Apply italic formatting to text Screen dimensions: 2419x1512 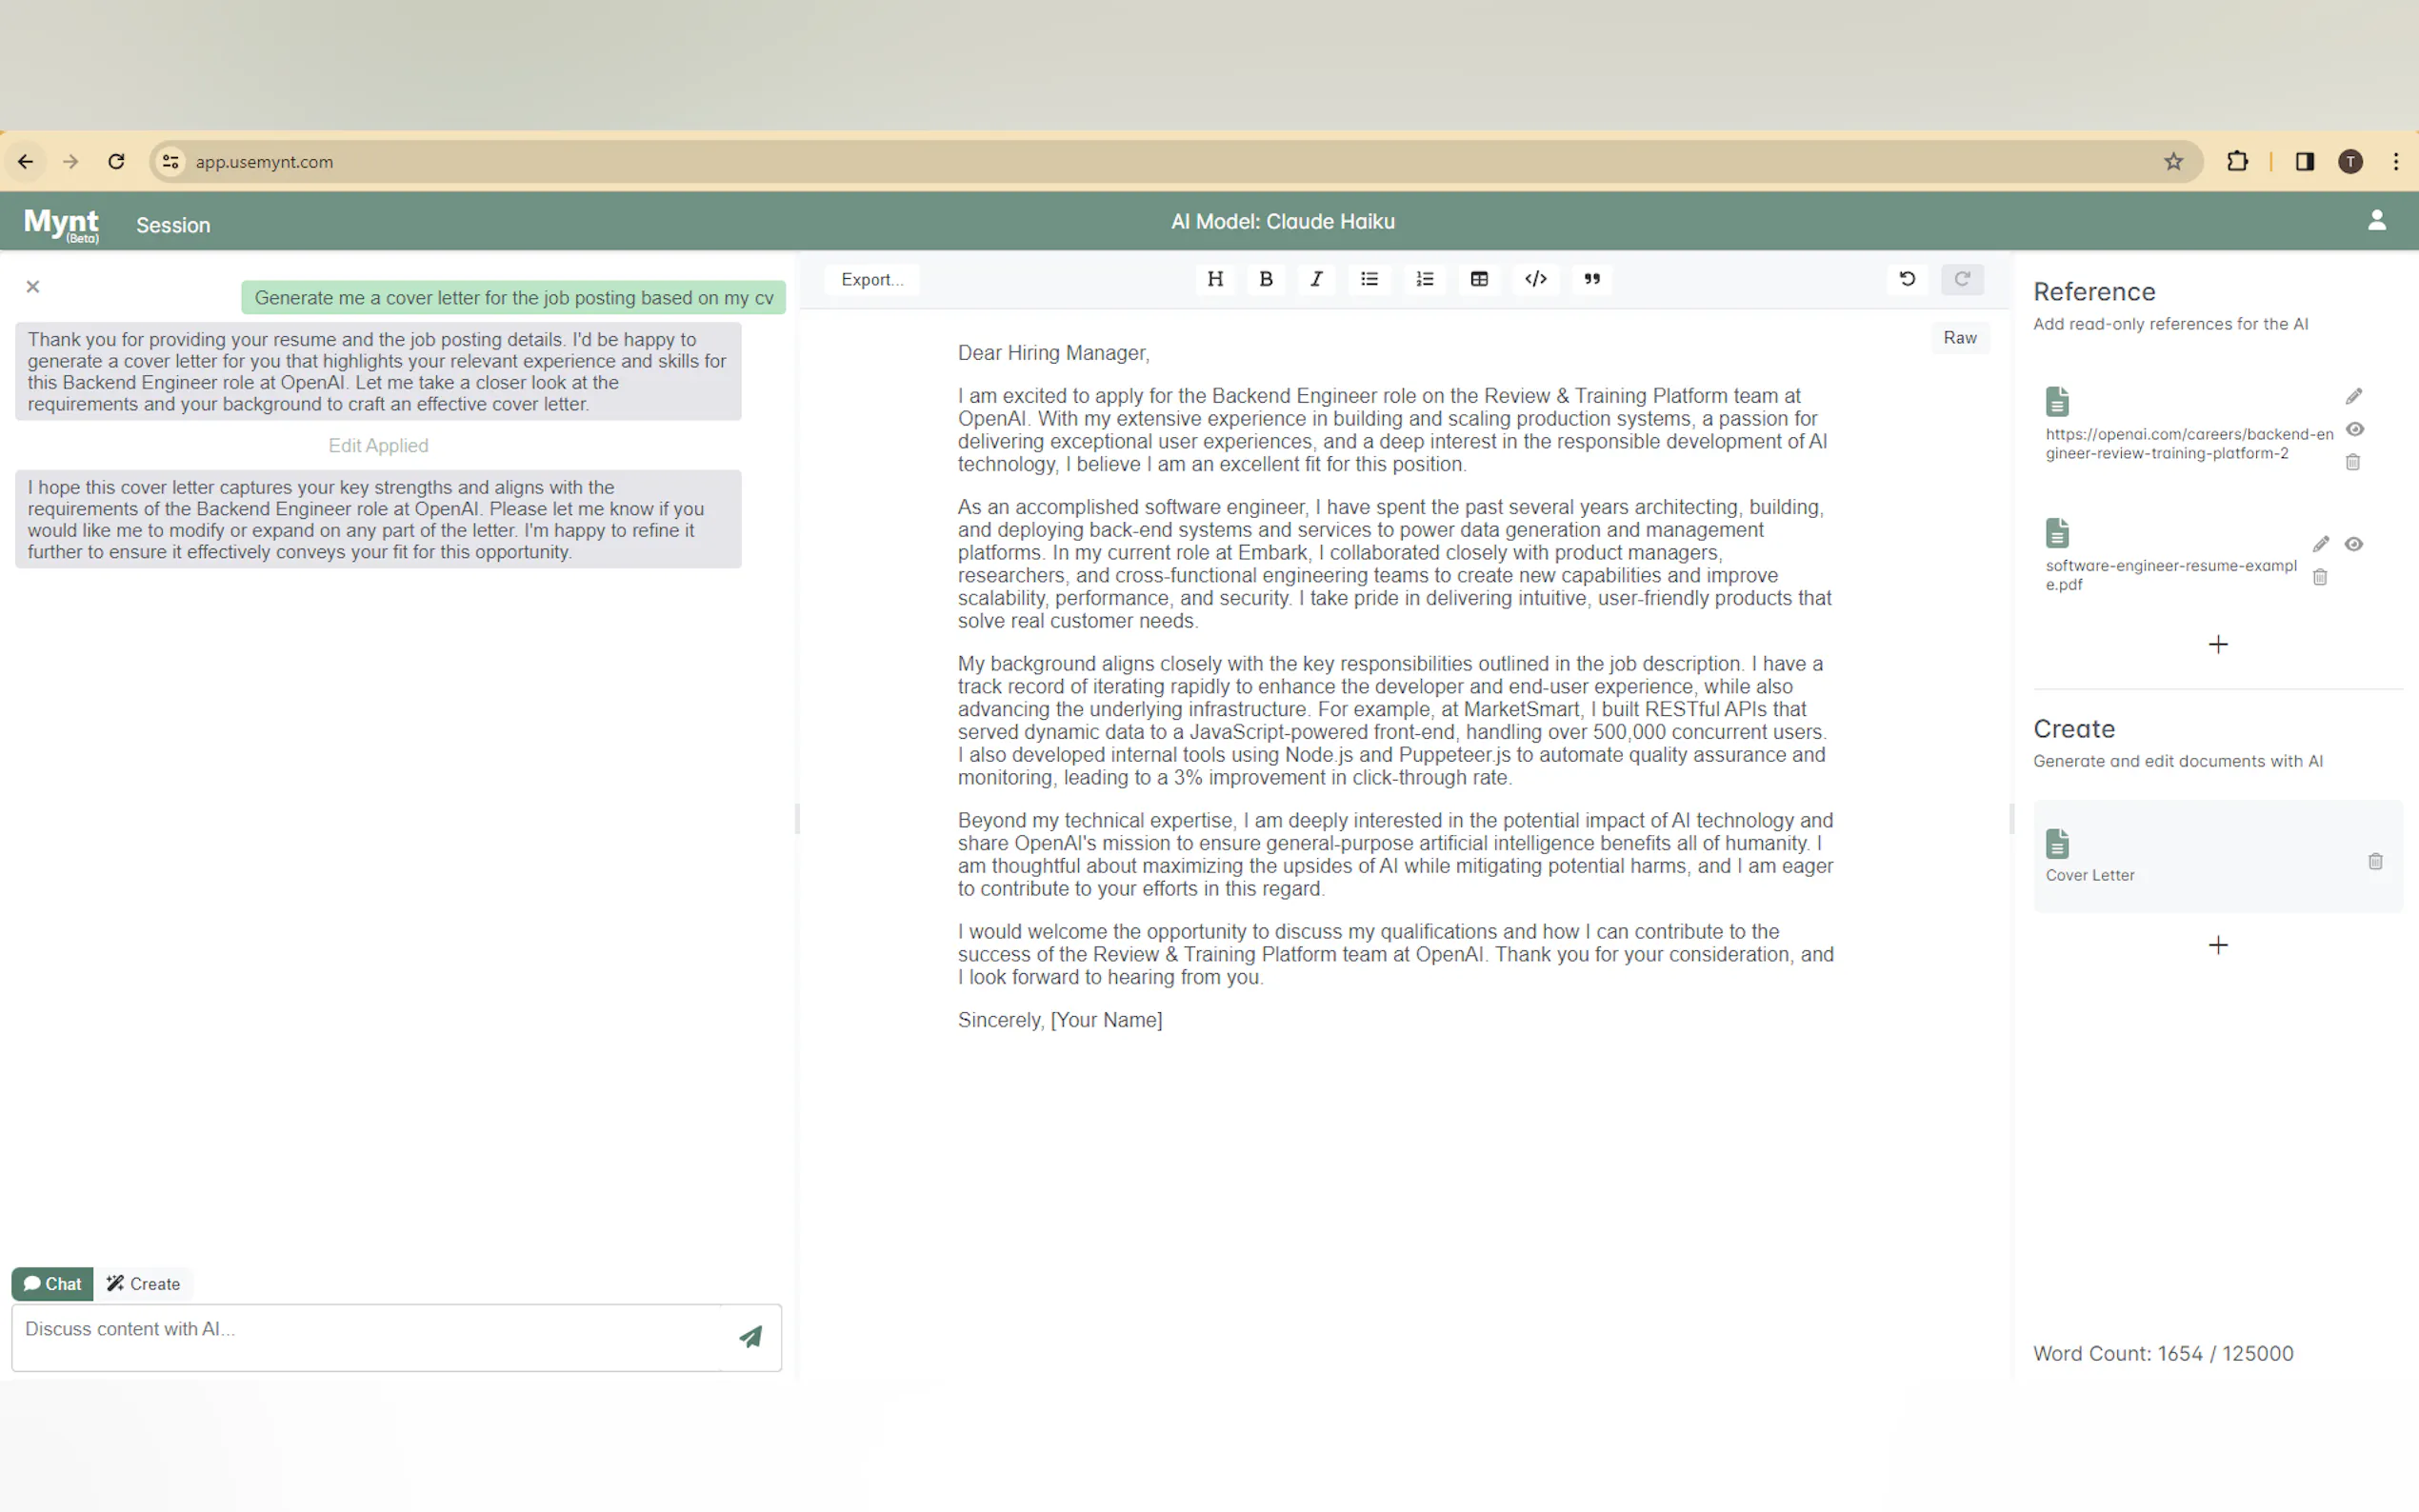tap(1317, 279)
